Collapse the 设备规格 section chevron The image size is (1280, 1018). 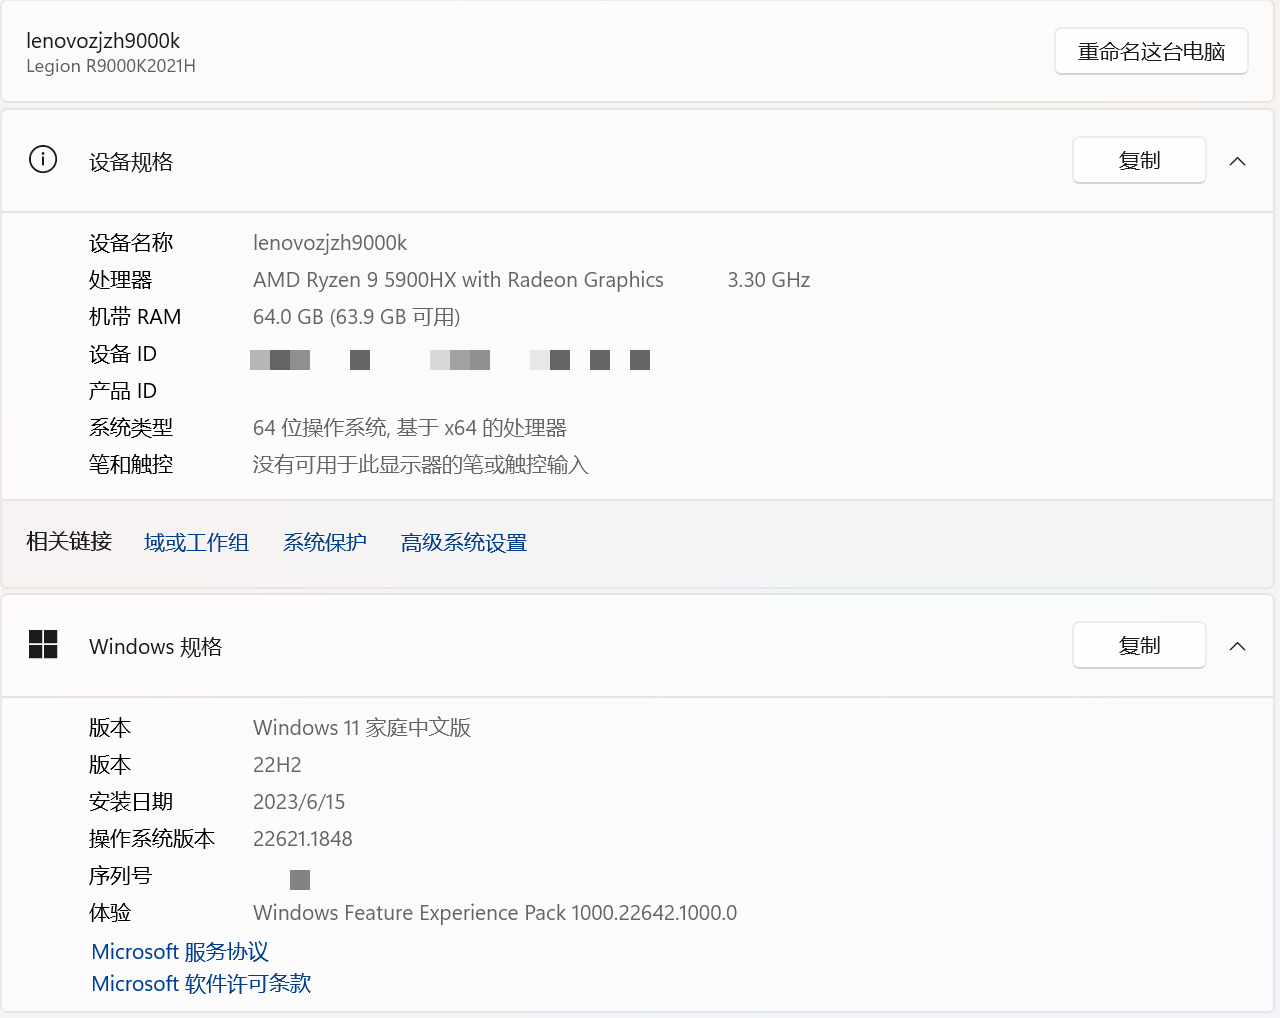point(1237,161)
